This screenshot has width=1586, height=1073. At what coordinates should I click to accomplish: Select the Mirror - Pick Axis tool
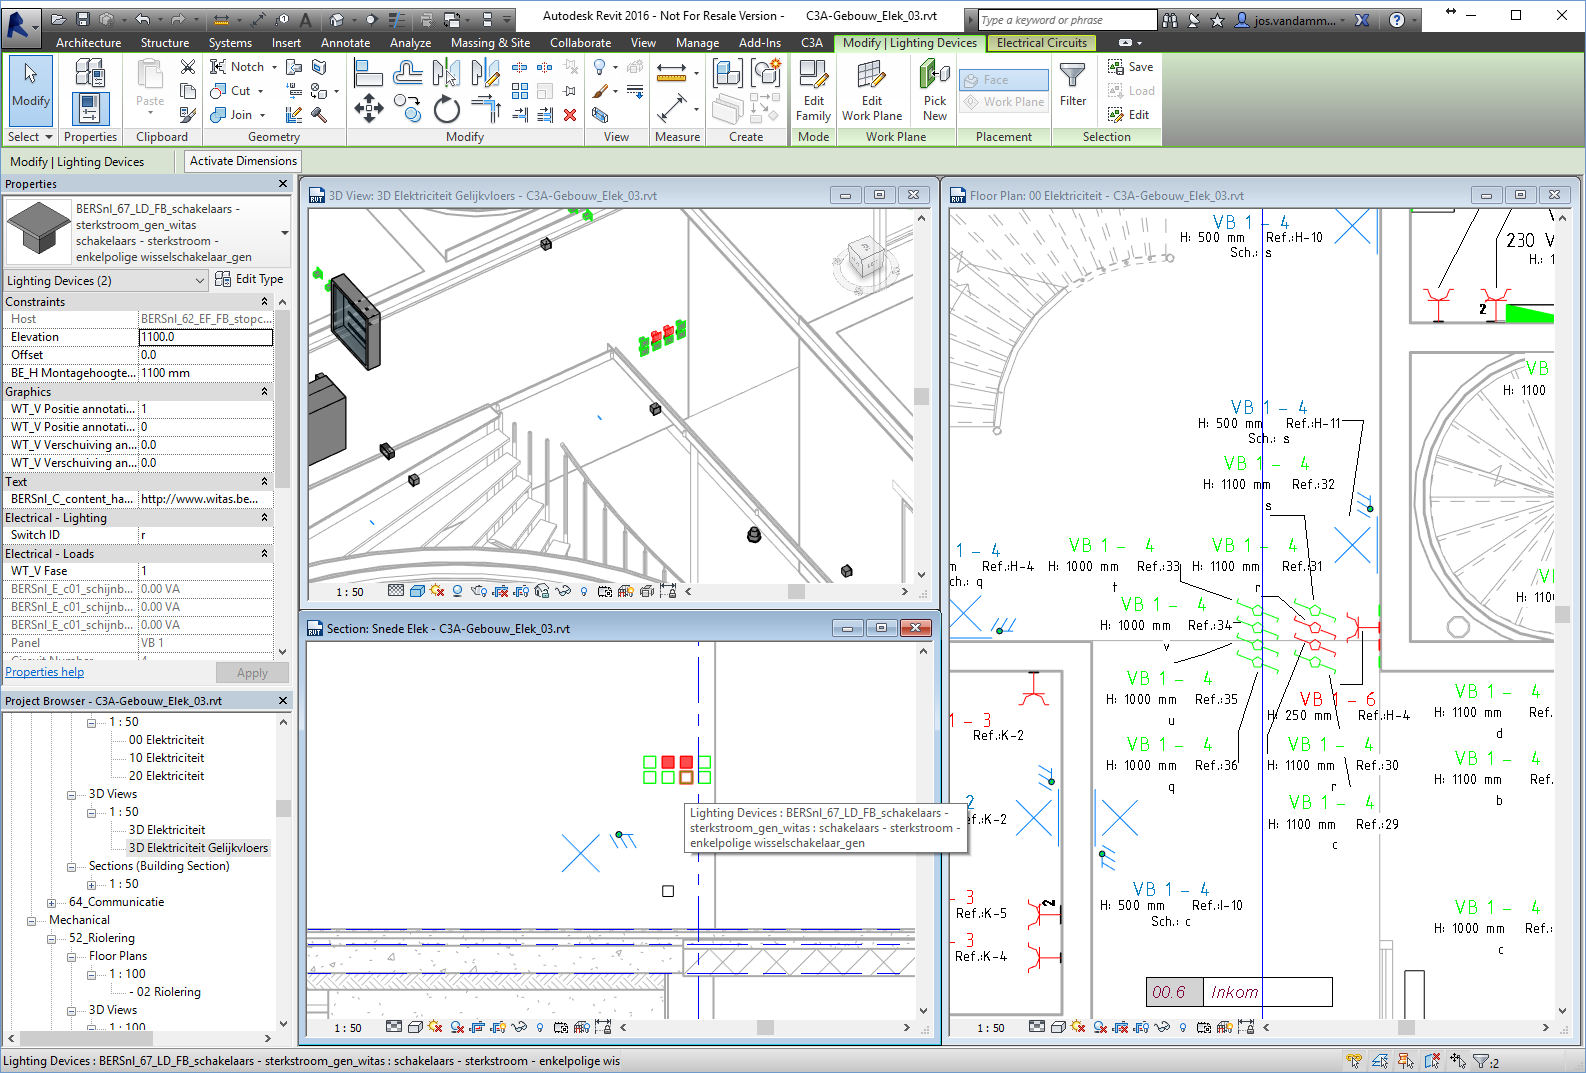446,72
